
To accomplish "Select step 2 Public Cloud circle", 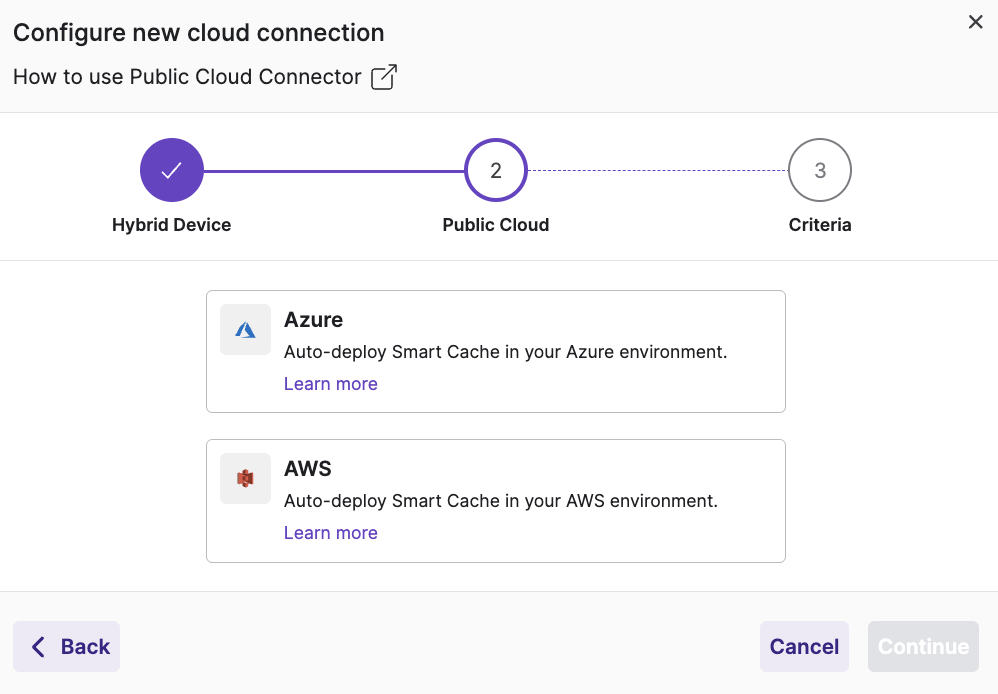I will click(x=496, y=170).
